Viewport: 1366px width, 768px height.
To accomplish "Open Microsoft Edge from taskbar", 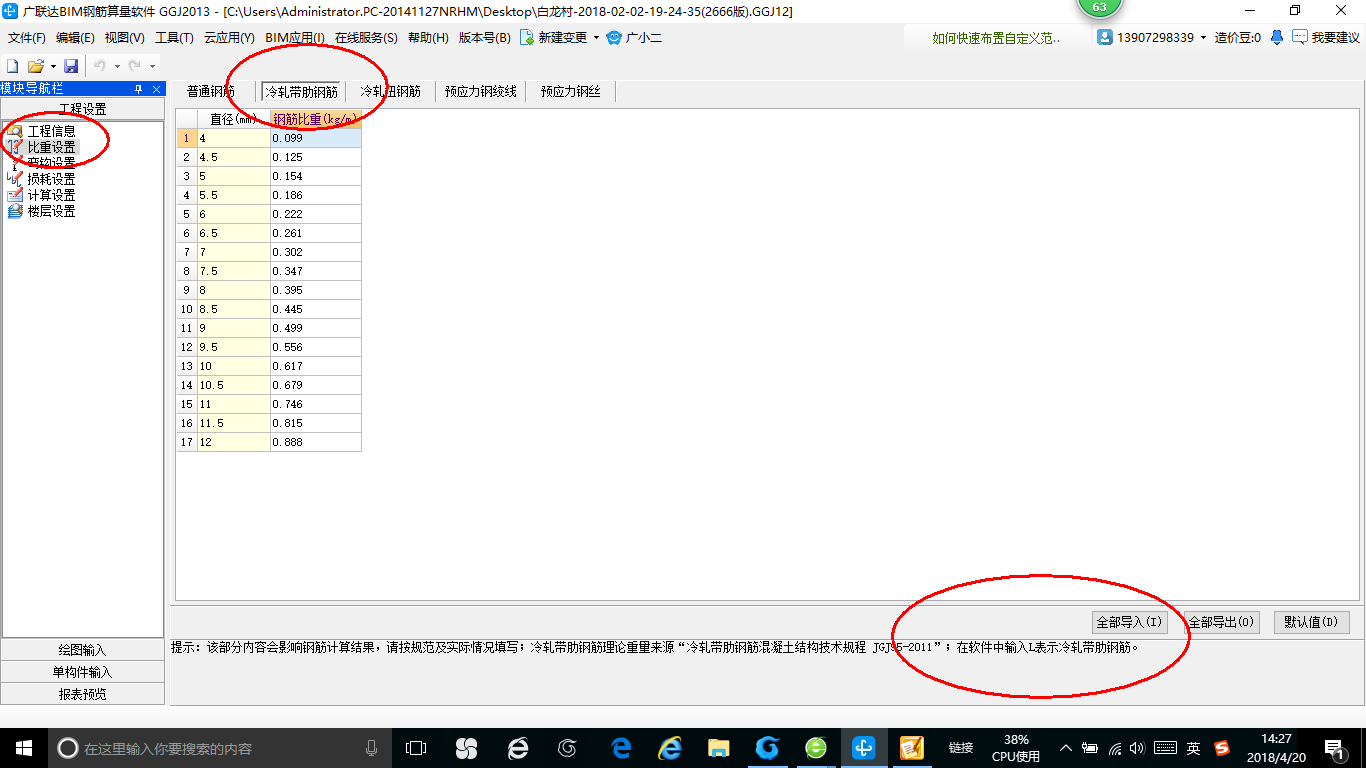I will 621,748.
